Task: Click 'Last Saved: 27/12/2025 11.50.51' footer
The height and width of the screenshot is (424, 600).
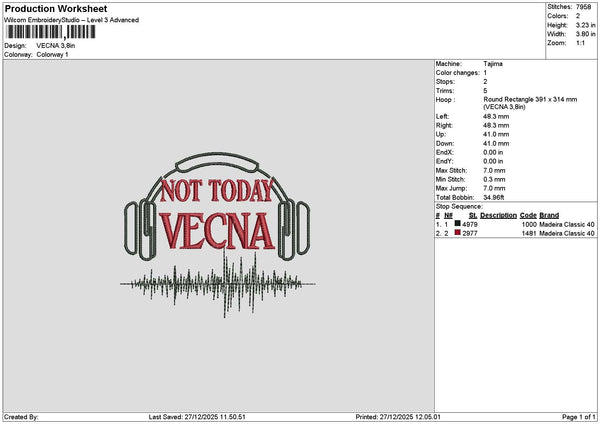Action: [197, 417]
